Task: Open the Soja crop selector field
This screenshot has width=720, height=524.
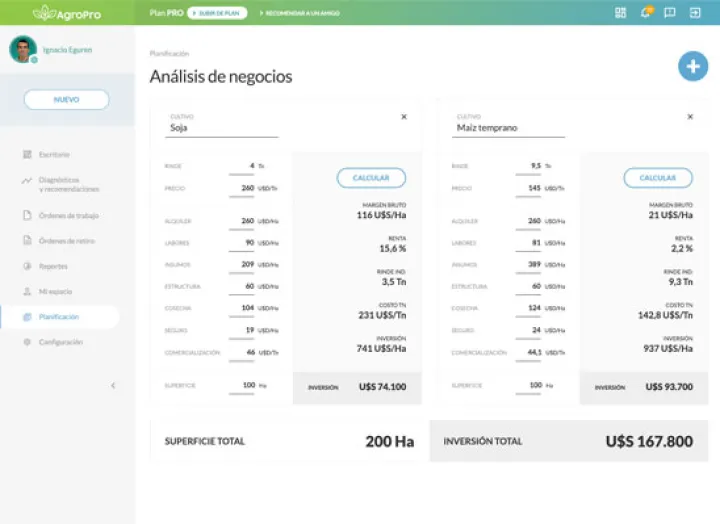Action: pyautogui.click(x=222, y=128)
